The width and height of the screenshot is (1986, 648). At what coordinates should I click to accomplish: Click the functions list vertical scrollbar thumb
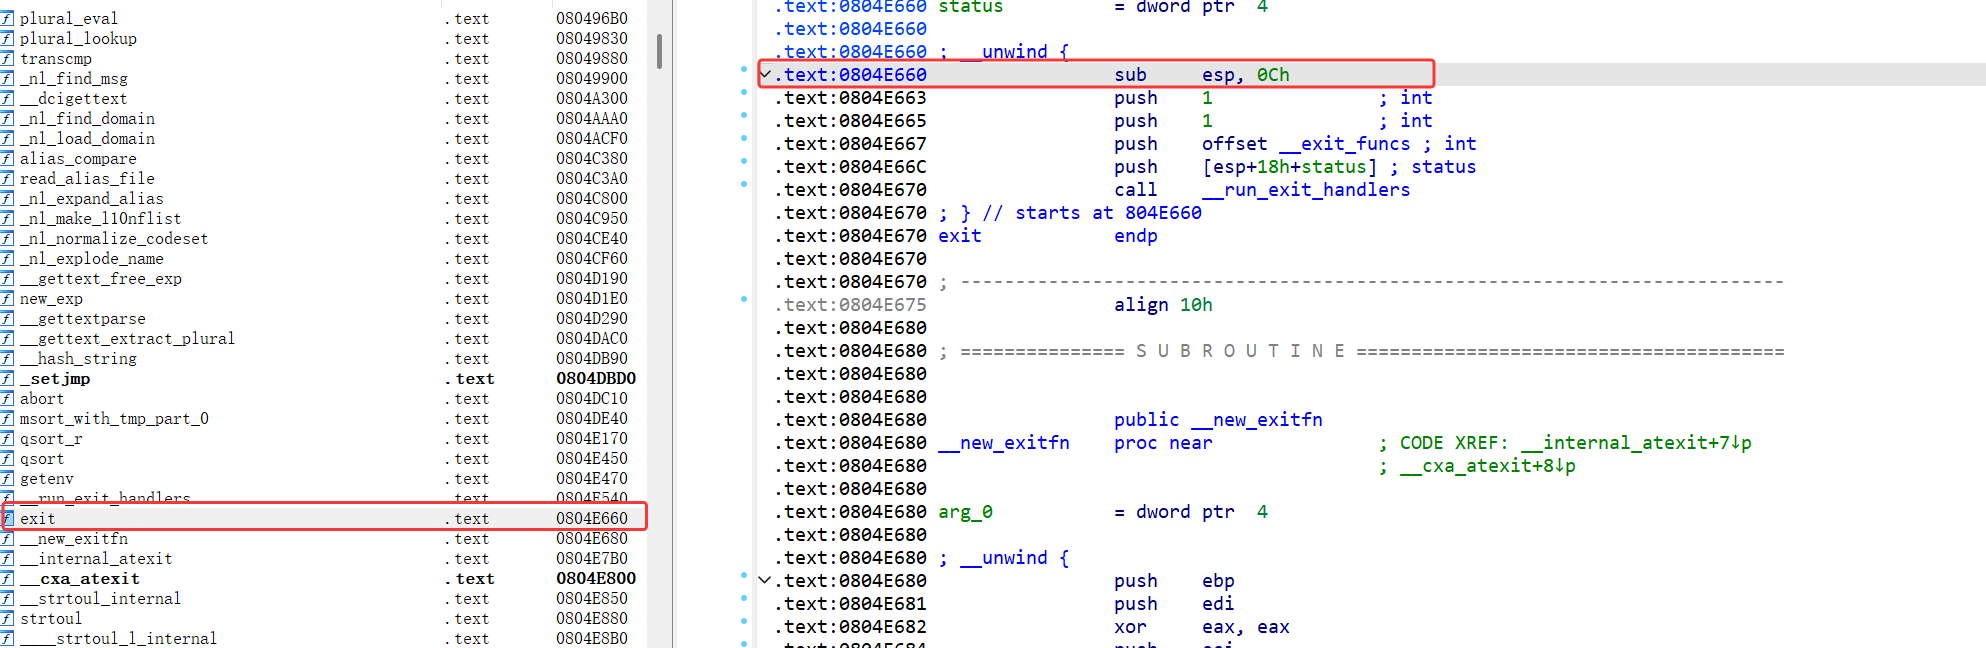(659, 50)
